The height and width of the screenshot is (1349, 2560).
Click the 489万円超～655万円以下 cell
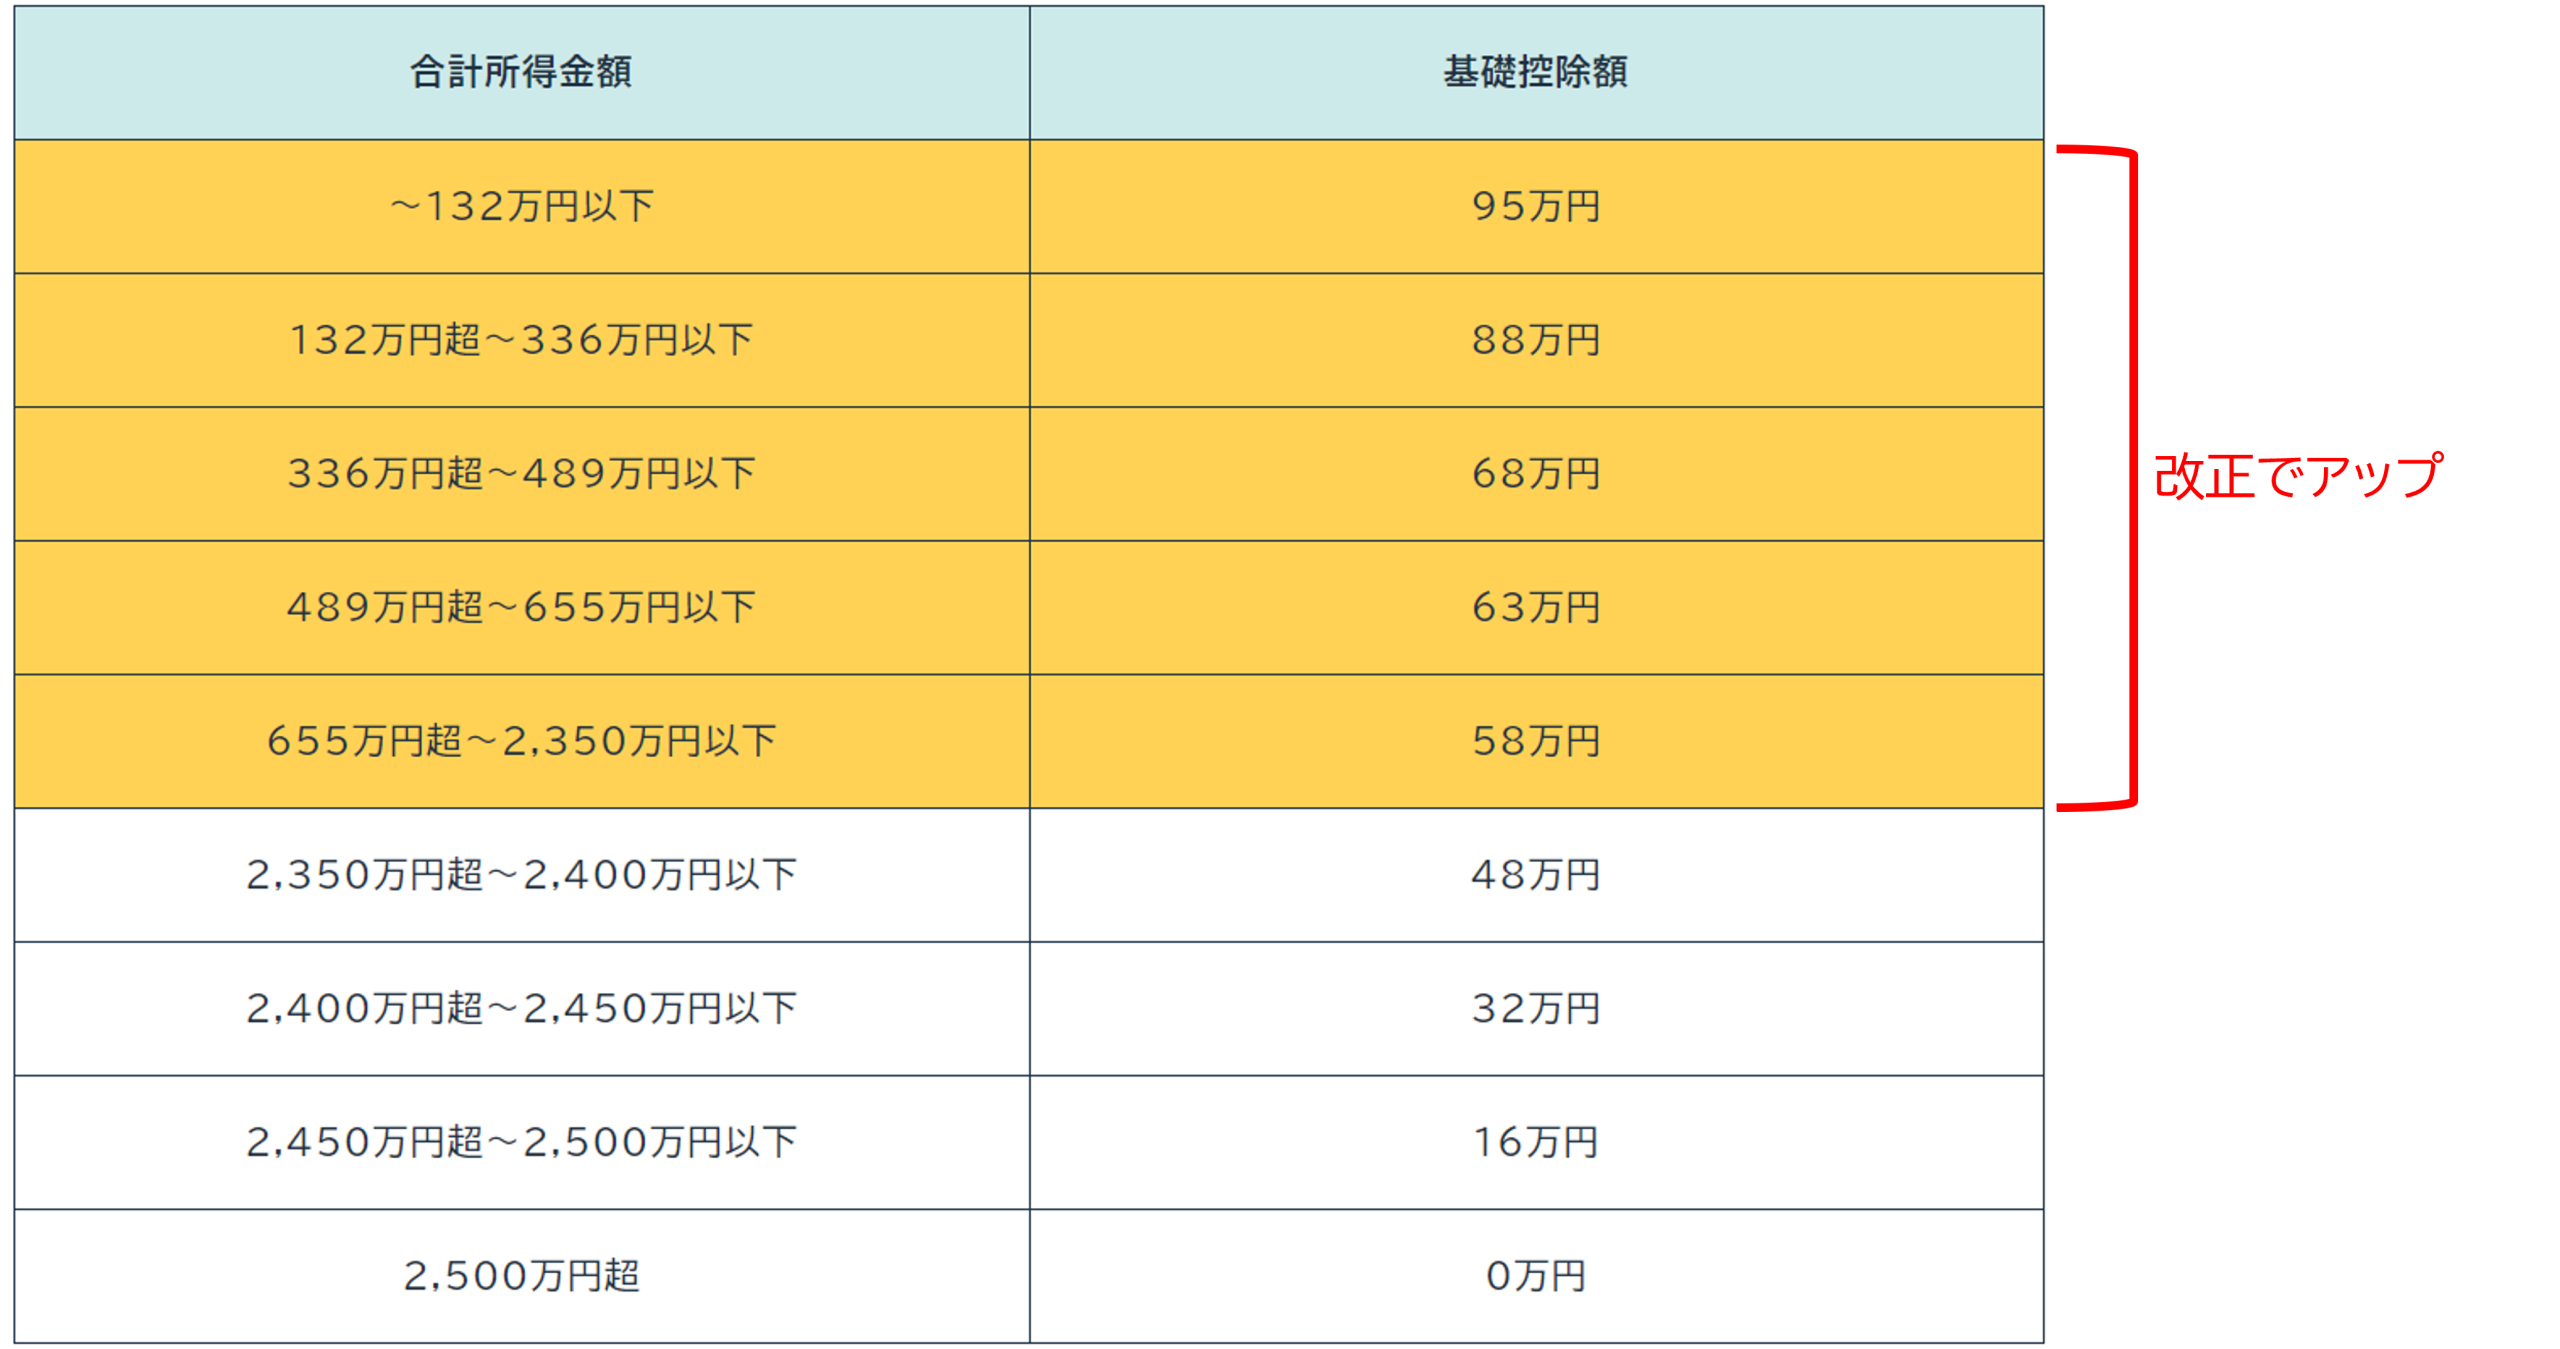coord(521,607)
